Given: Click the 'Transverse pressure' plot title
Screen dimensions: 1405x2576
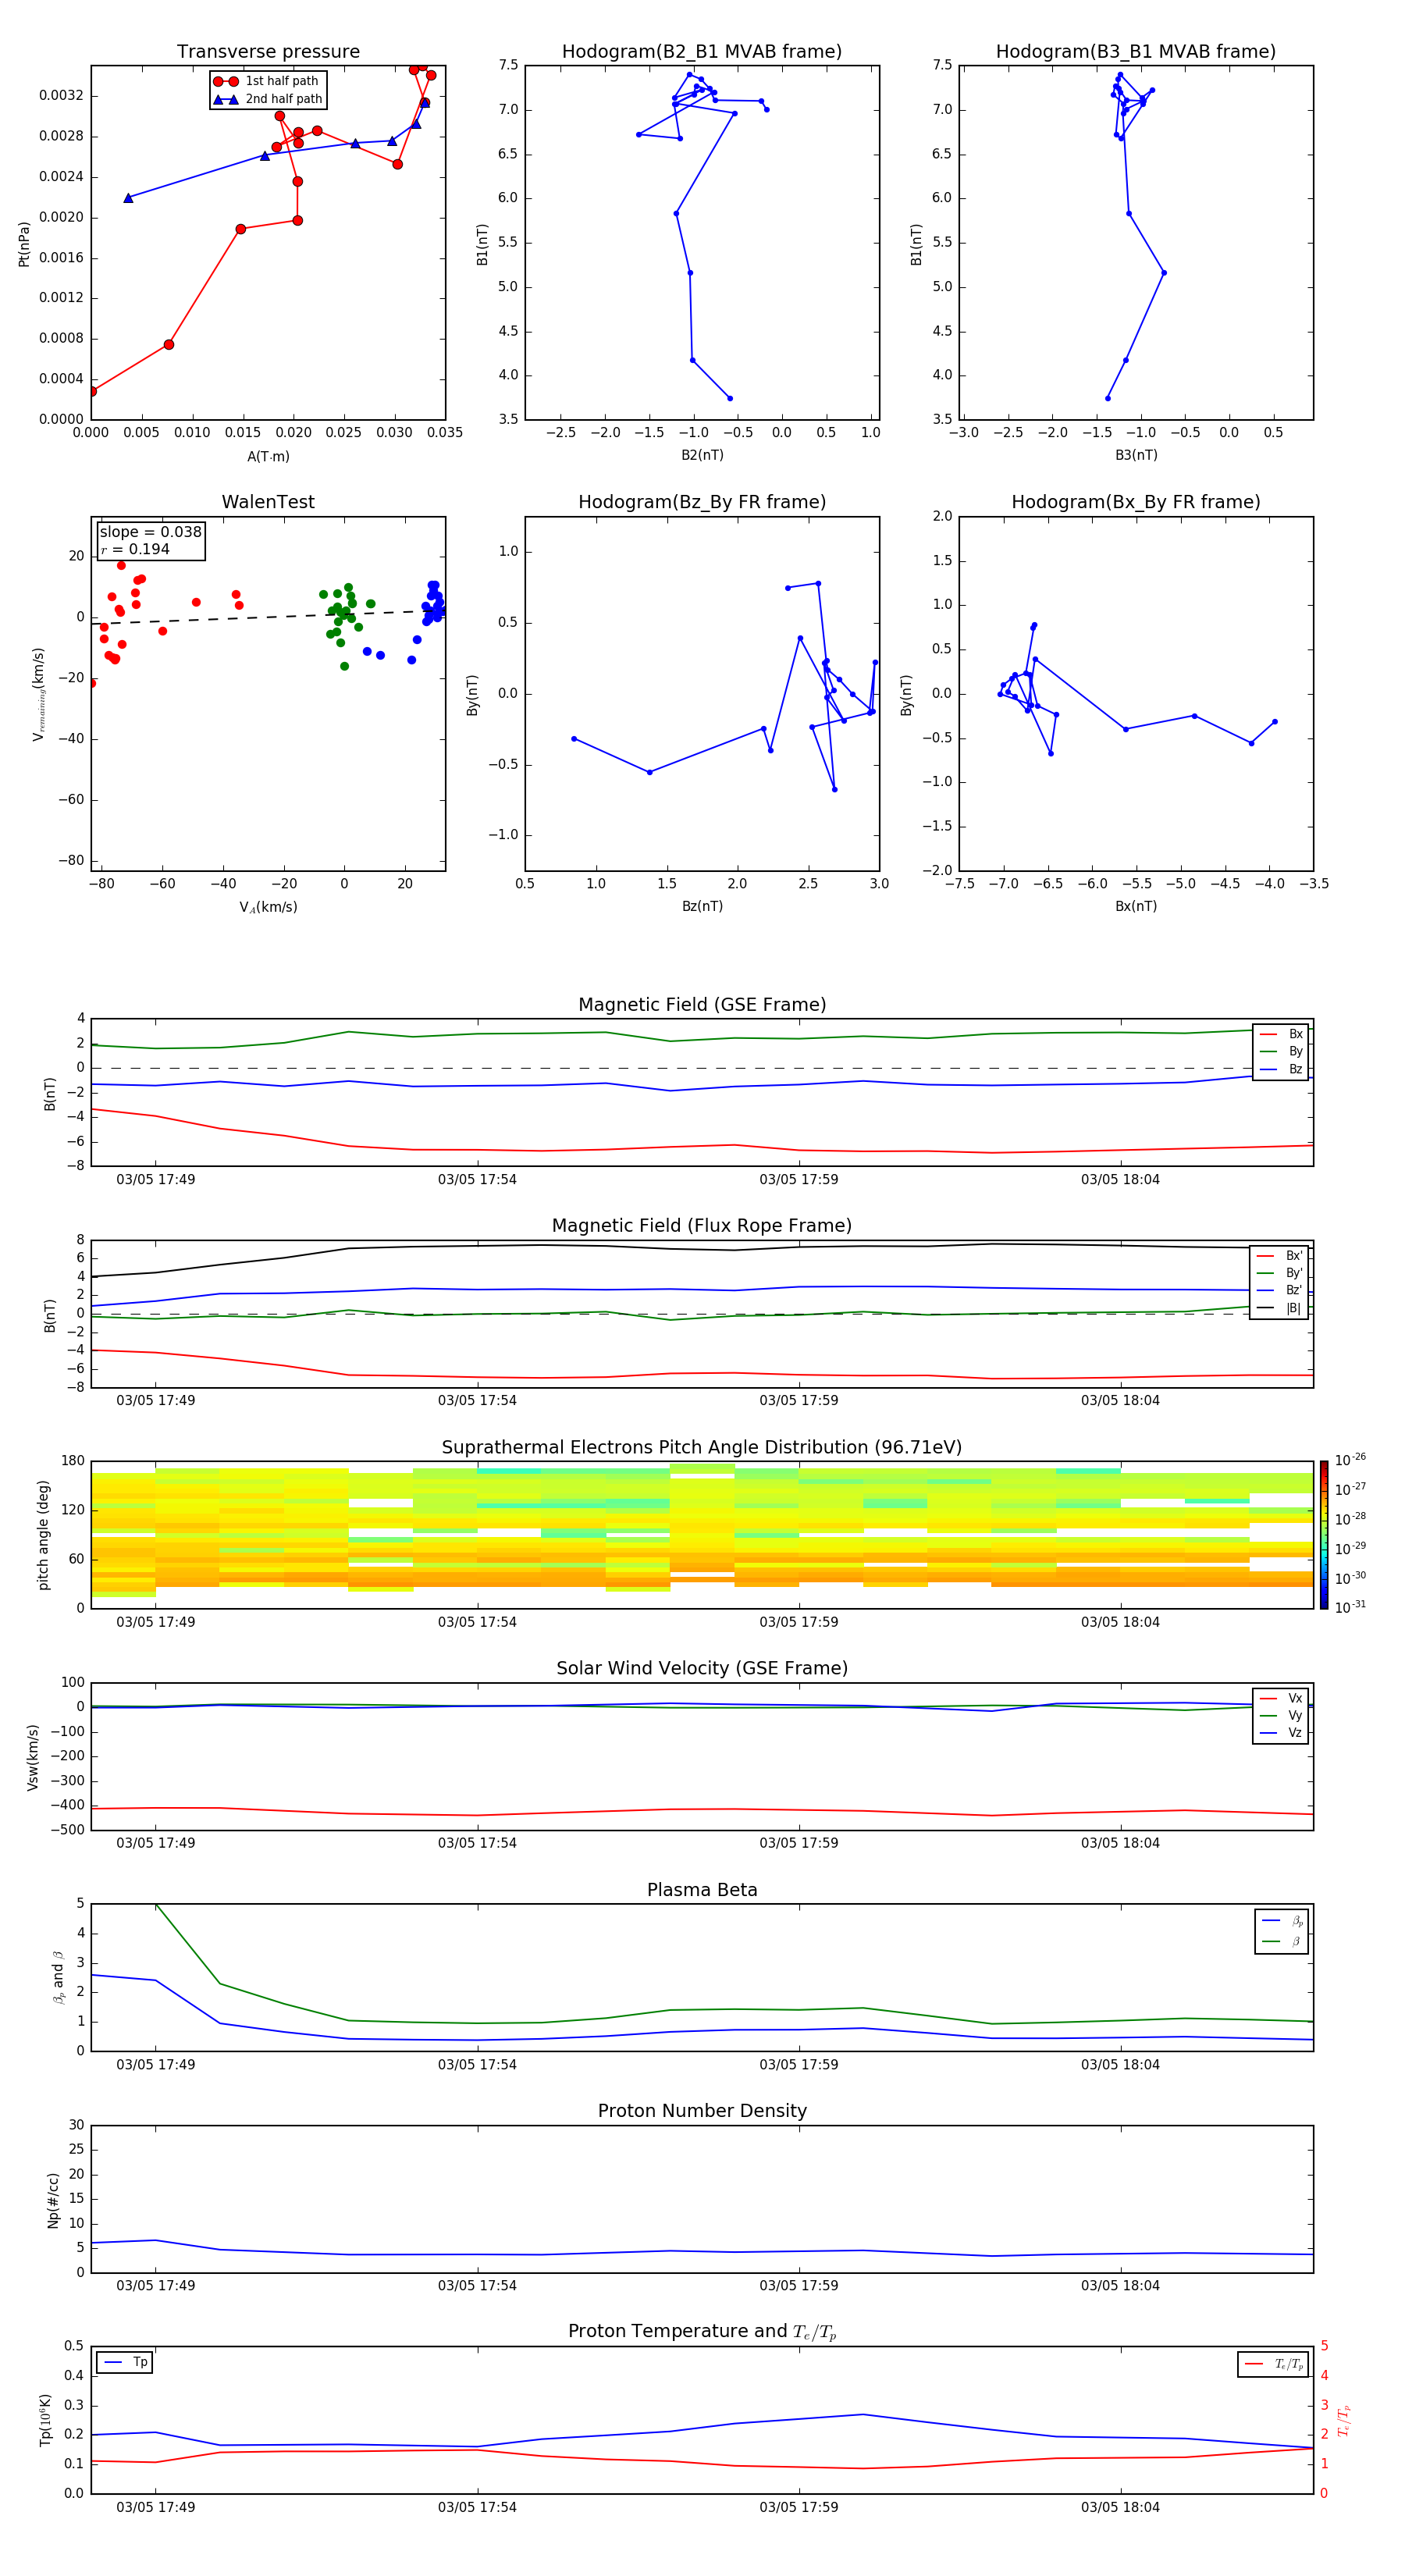Looking at the screenshot, I should tap(268, 52).
